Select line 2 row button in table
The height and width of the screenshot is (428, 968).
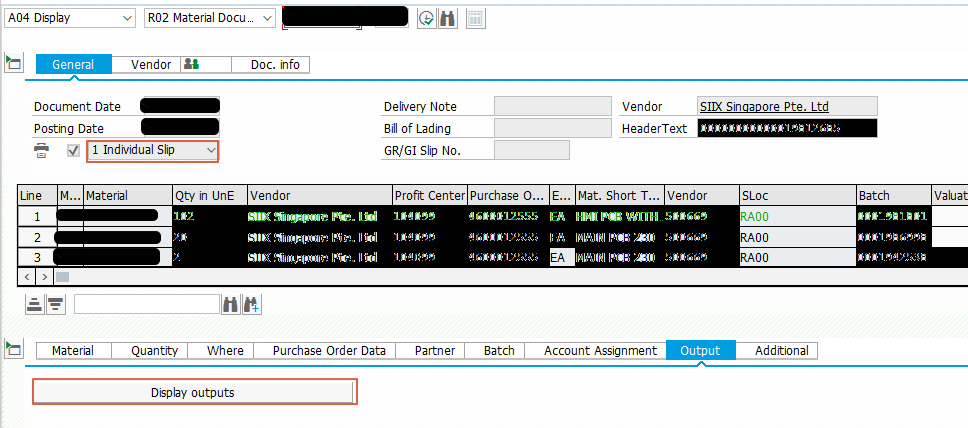37,237
